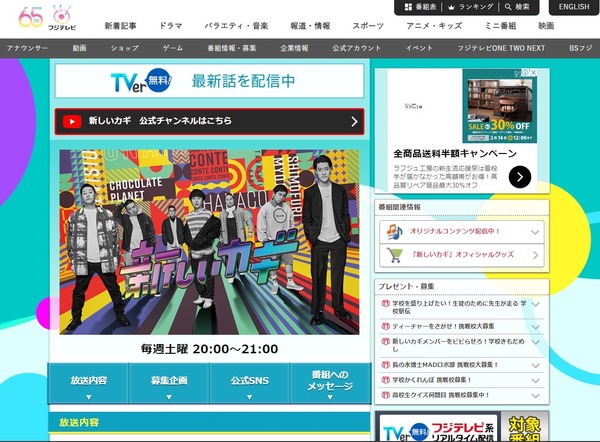600x442 pixels.
Task: Click the shopping cart icon for official goods
Action: 395,255
